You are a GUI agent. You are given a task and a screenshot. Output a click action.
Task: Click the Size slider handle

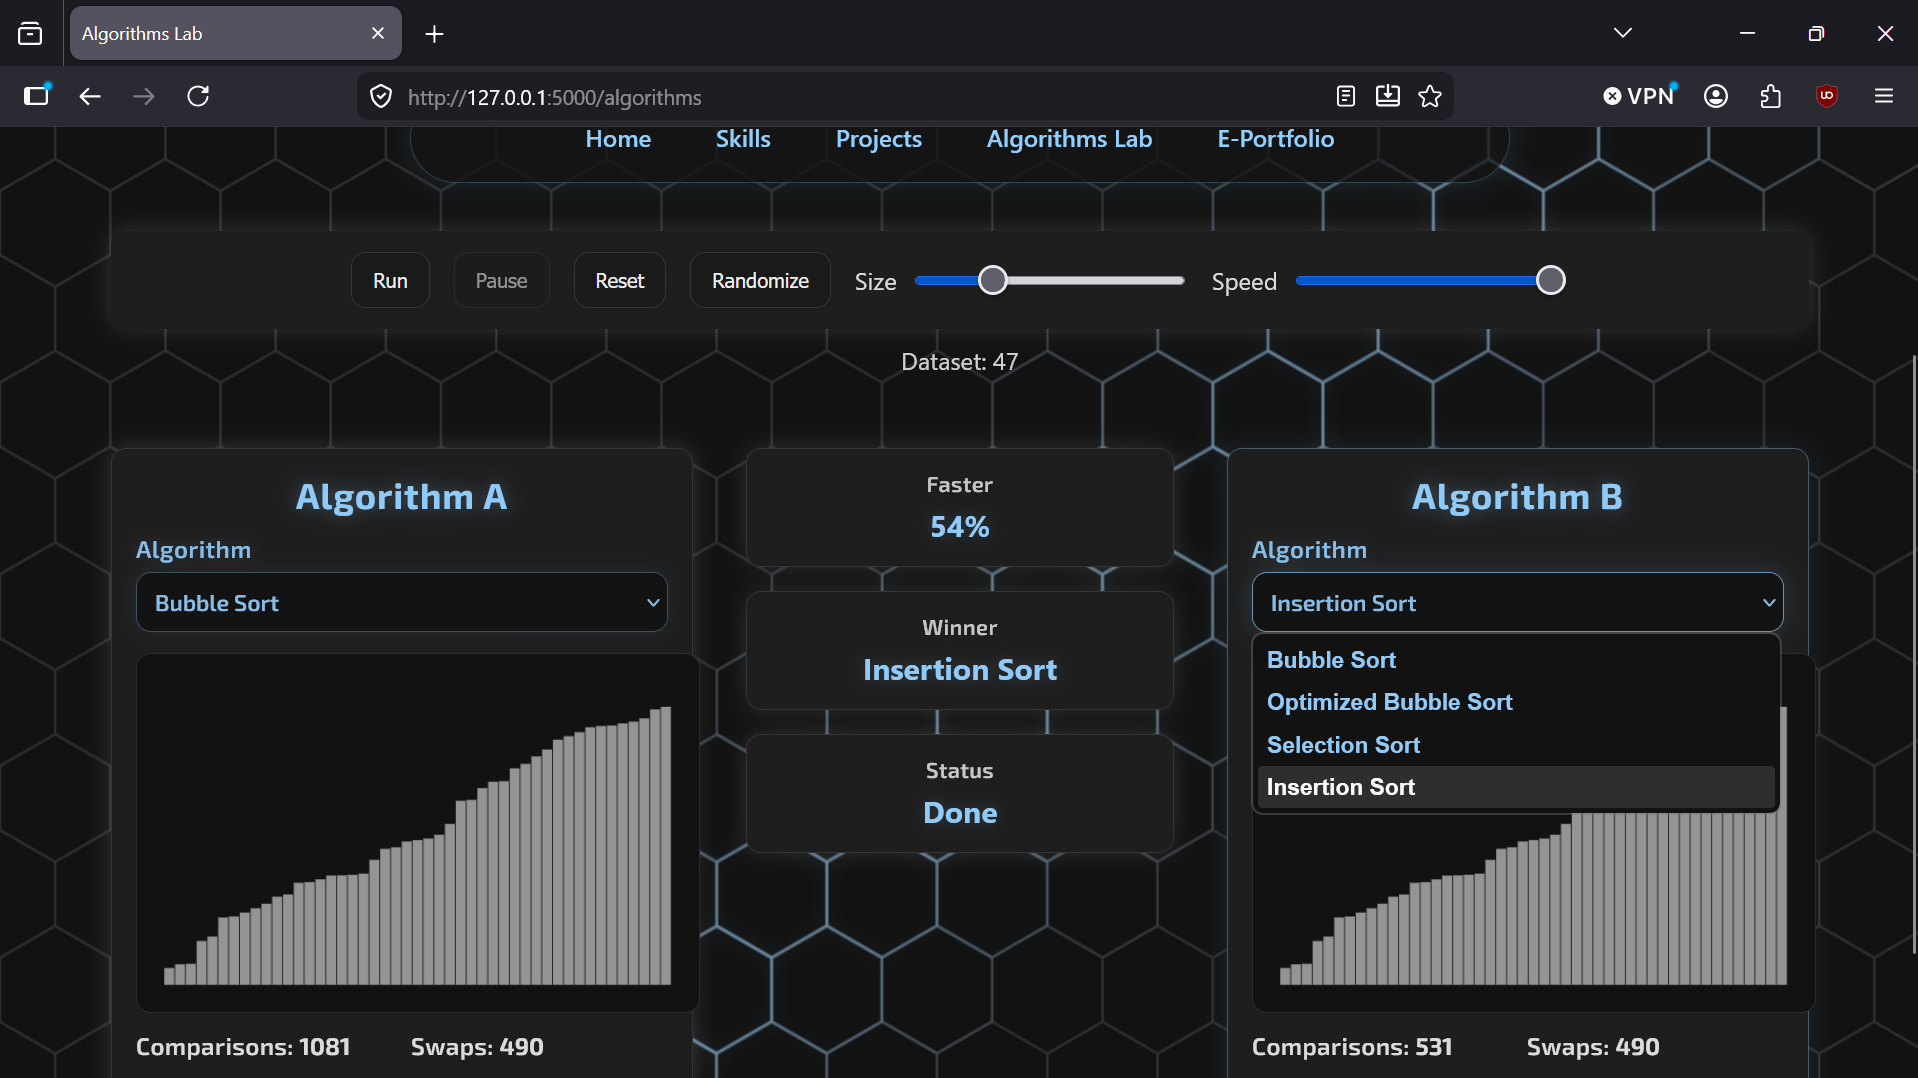(992, 280)
